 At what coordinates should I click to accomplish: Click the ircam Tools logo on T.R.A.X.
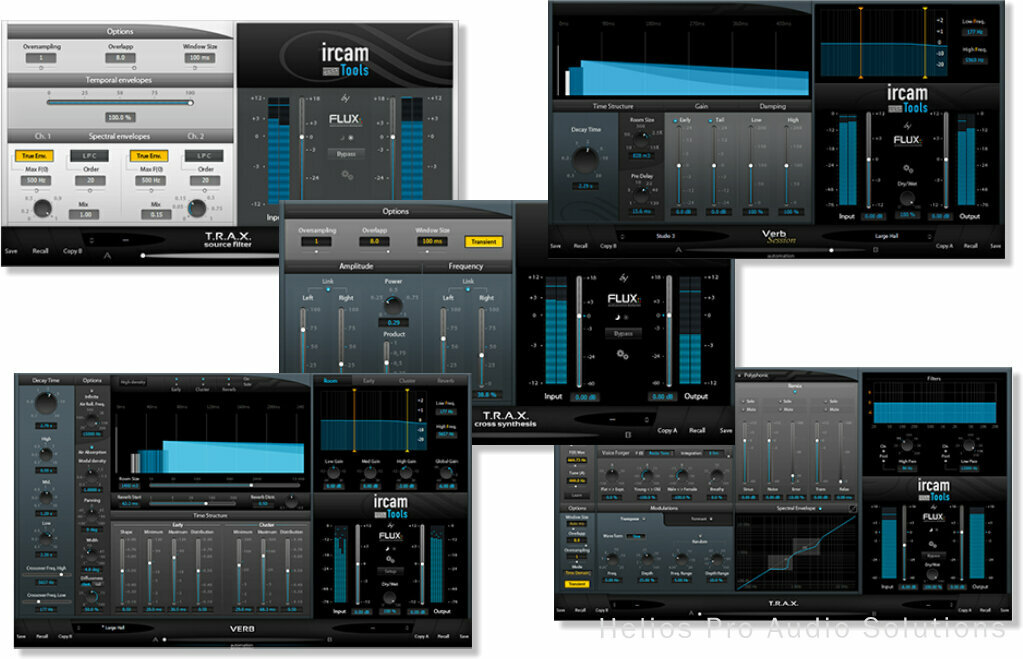point(933,489)
